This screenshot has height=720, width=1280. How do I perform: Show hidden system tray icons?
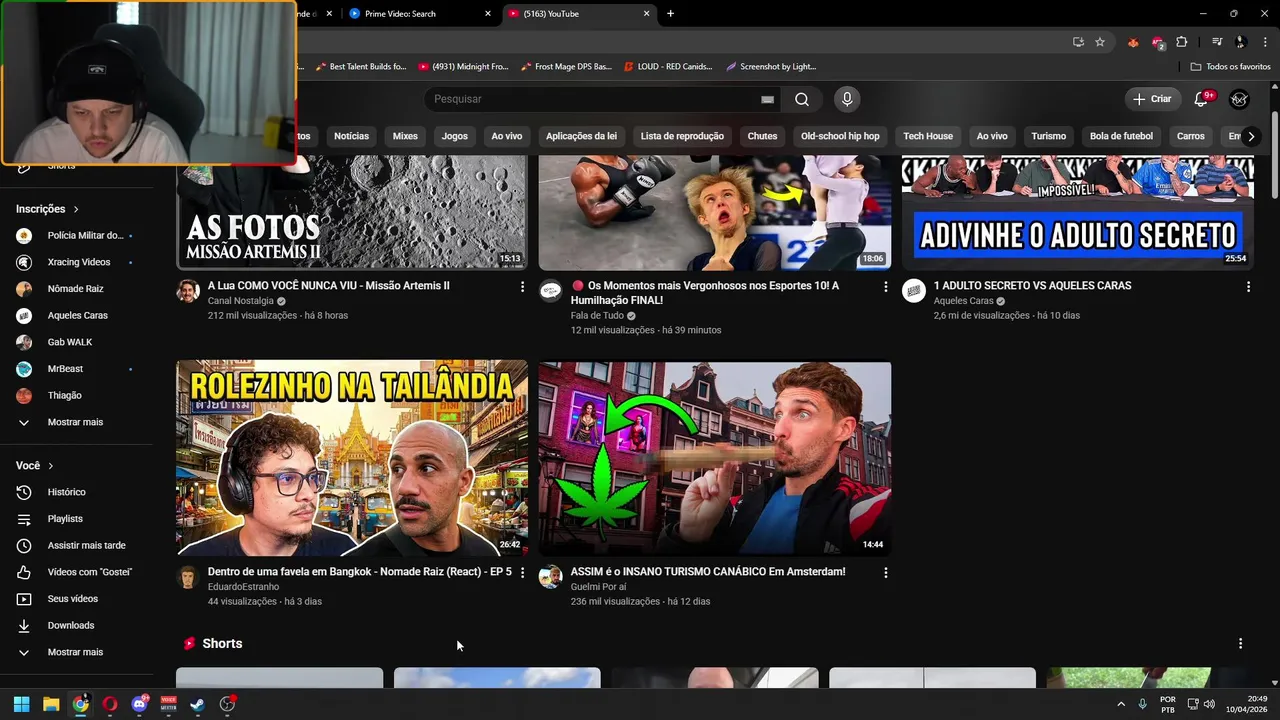pyautogui.click(x=1120, y=704)
